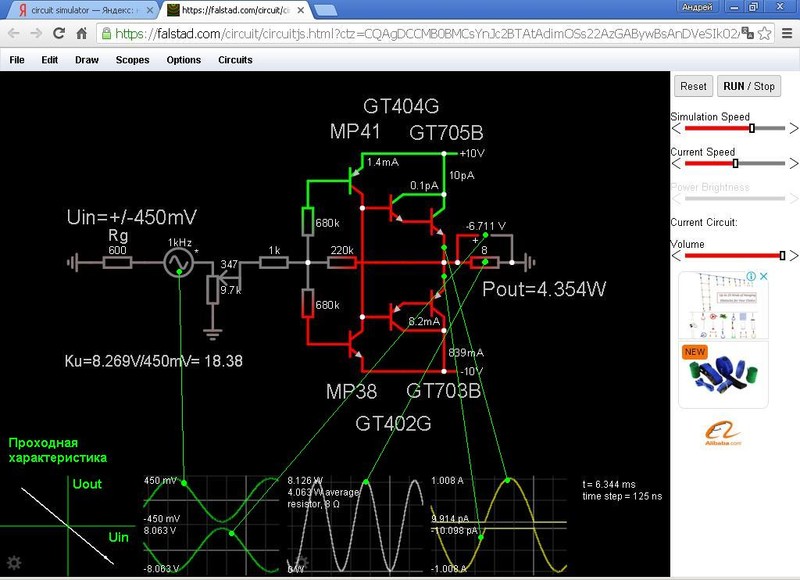Click ground symbol below the potentiometer
The image size is (800, 580).
click(213, 334)
